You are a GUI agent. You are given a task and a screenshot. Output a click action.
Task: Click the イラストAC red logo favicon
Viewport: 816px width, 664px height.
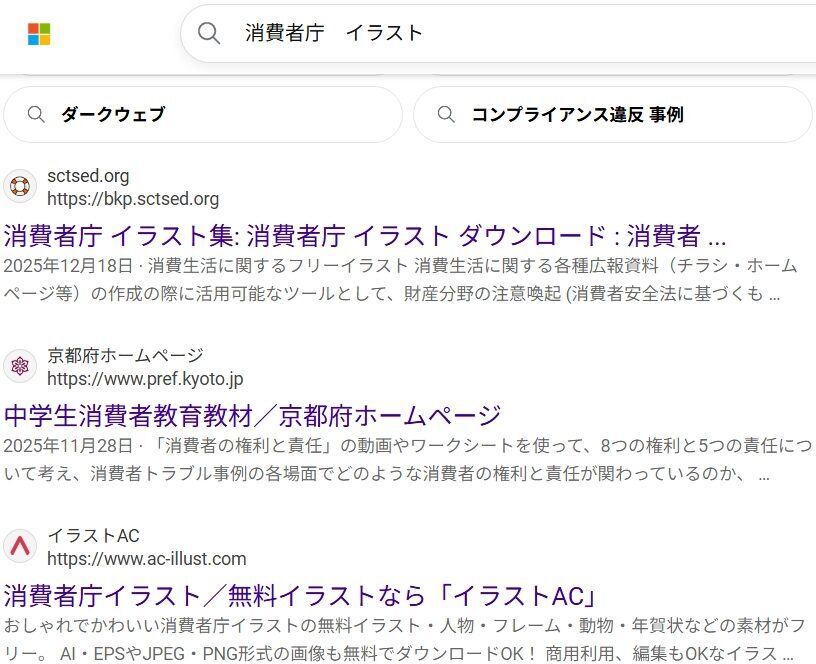[x=20, y=546]
